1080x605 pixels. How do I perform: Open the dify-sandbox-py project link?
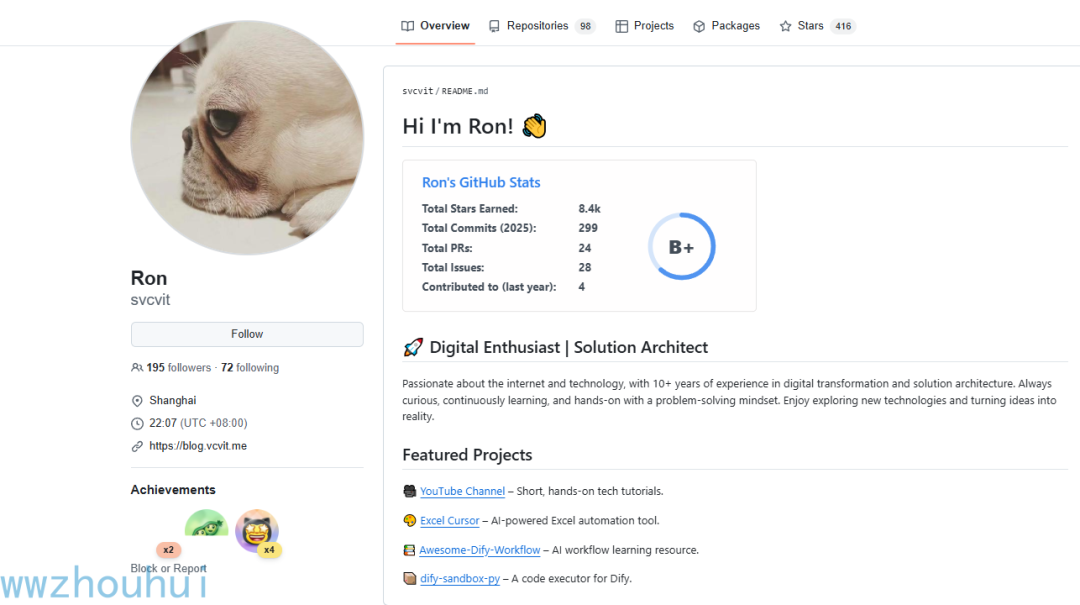[459, 579]
